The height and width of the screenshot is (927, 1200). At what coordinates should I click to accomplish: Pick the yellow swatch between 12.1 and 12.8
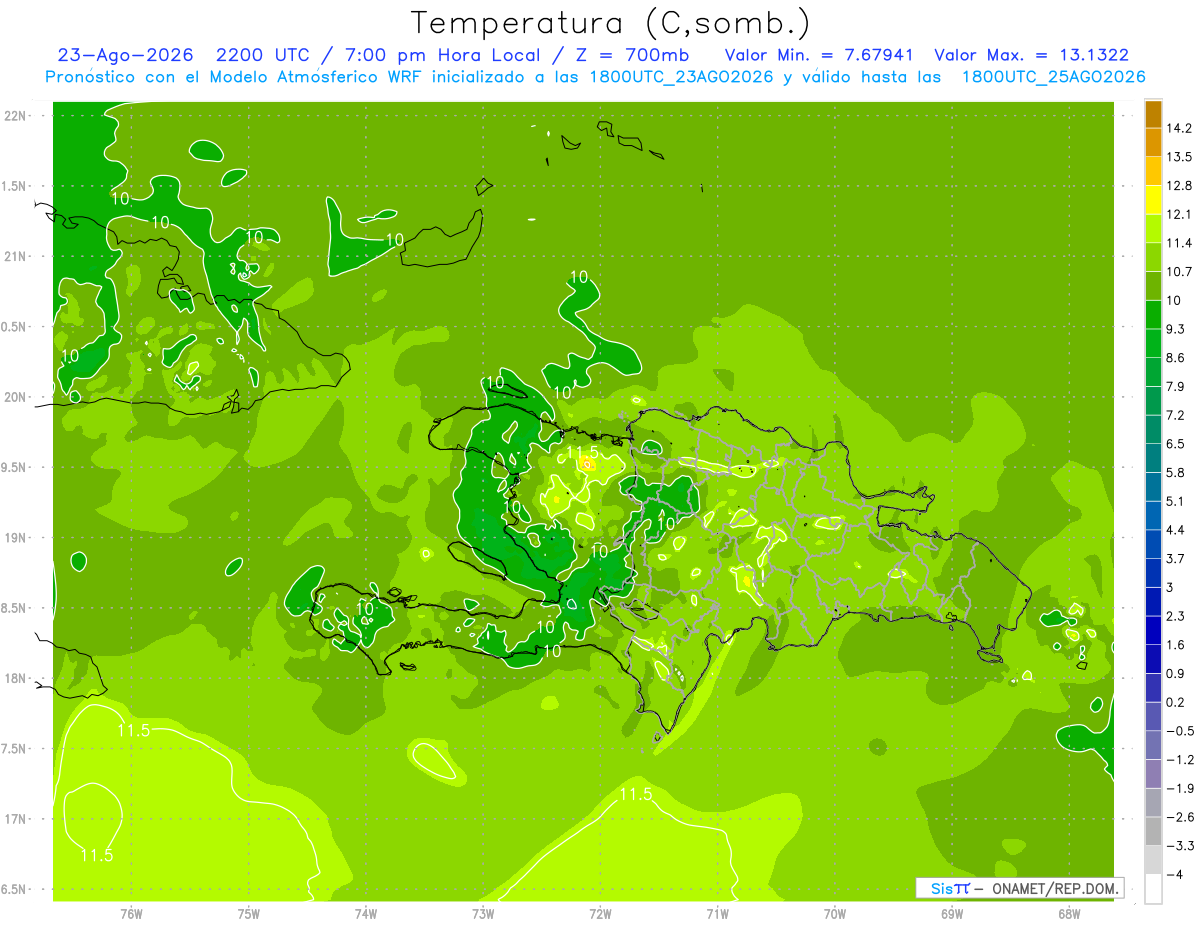coord(1154,200)
